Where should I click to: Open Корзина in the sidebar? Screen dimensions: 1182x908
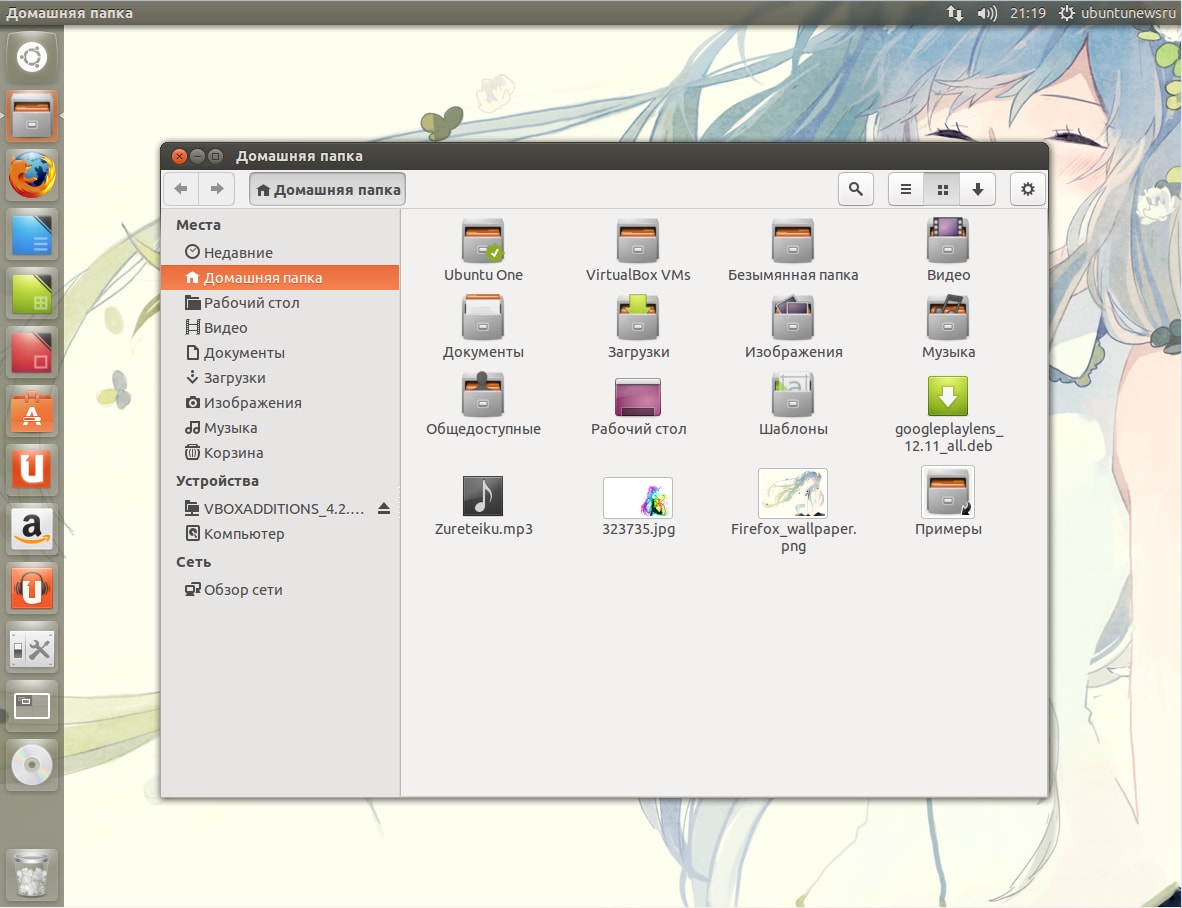click(x=280, y=452)
